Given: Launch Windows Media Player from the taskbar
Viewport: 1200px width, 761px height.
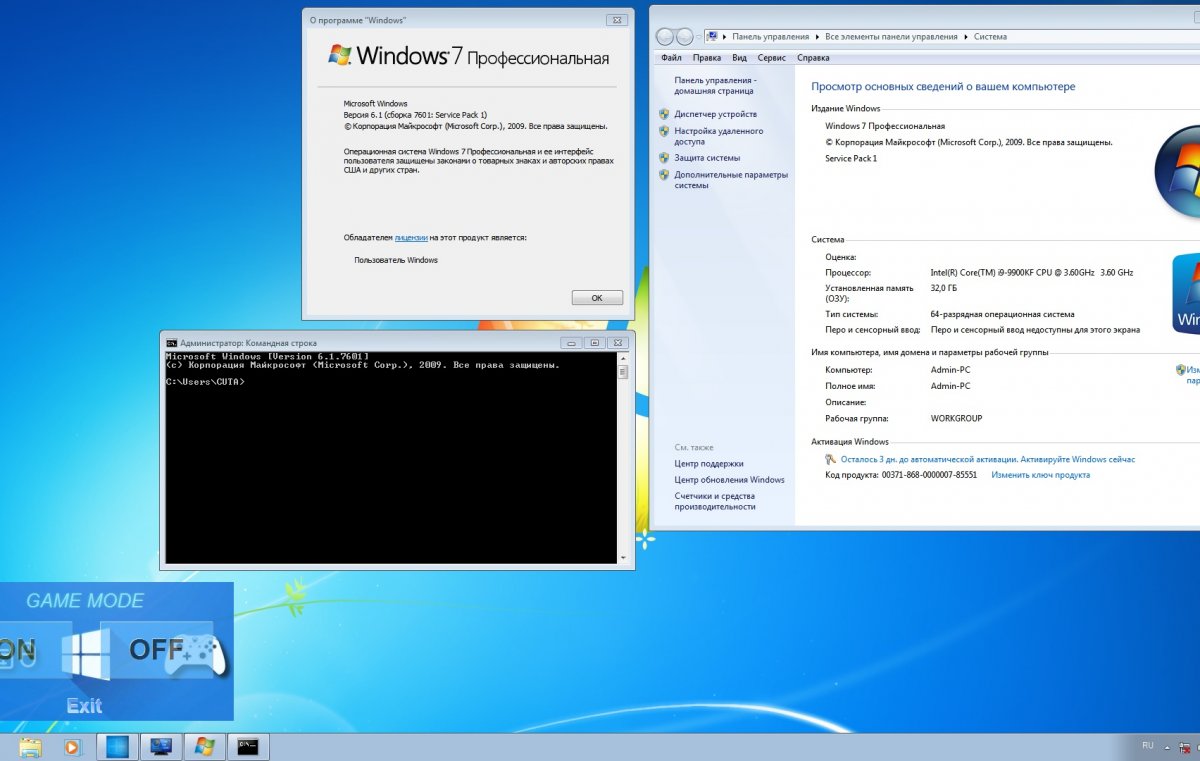Looking at the screenshot, I should click(x=71, y=747).
